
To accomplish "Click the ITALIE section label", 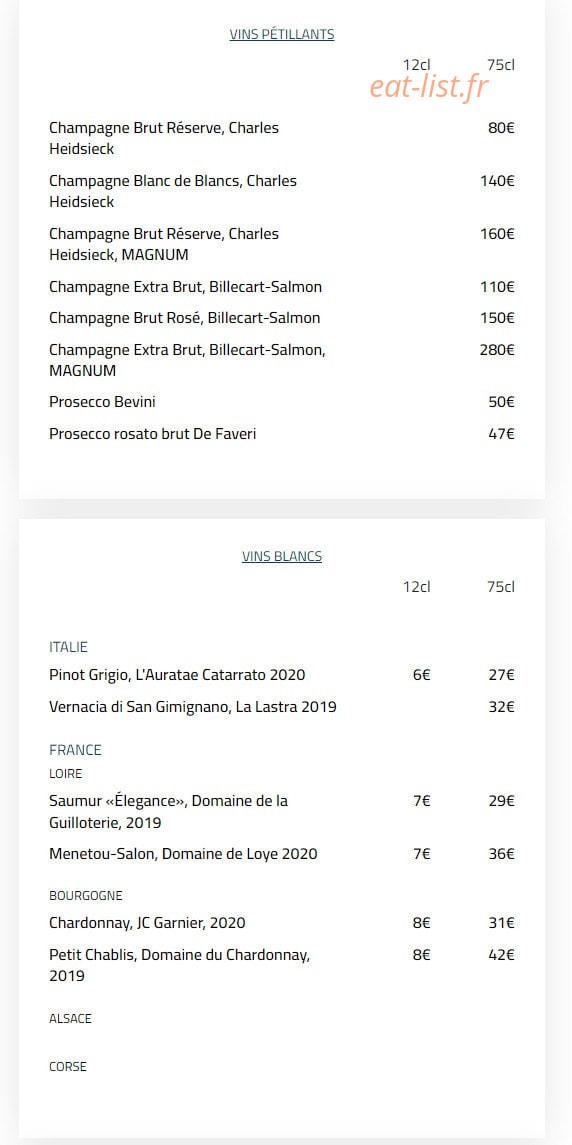I will [x=69, y=647].
